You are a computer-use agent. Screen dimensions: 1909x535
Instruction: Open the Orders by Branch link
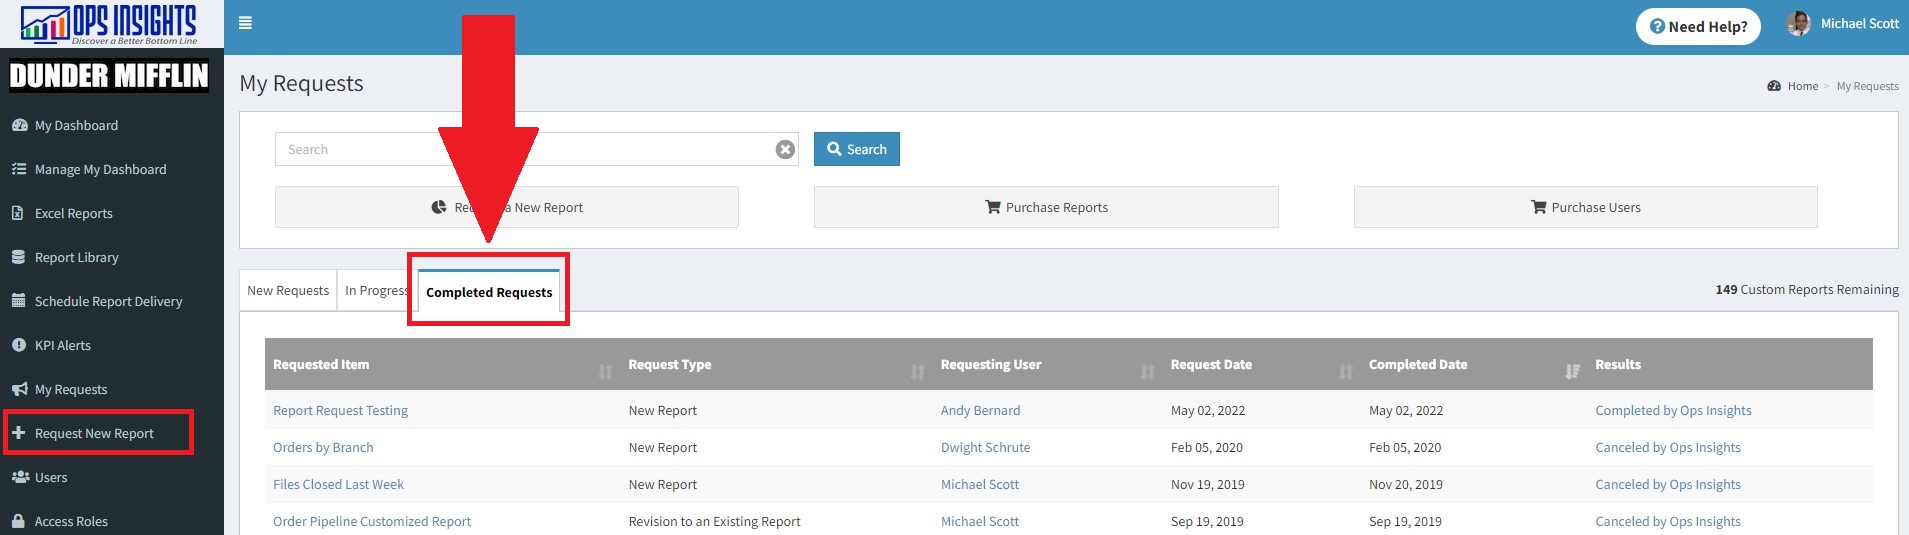pyautogui.click(x=323, y=447)
